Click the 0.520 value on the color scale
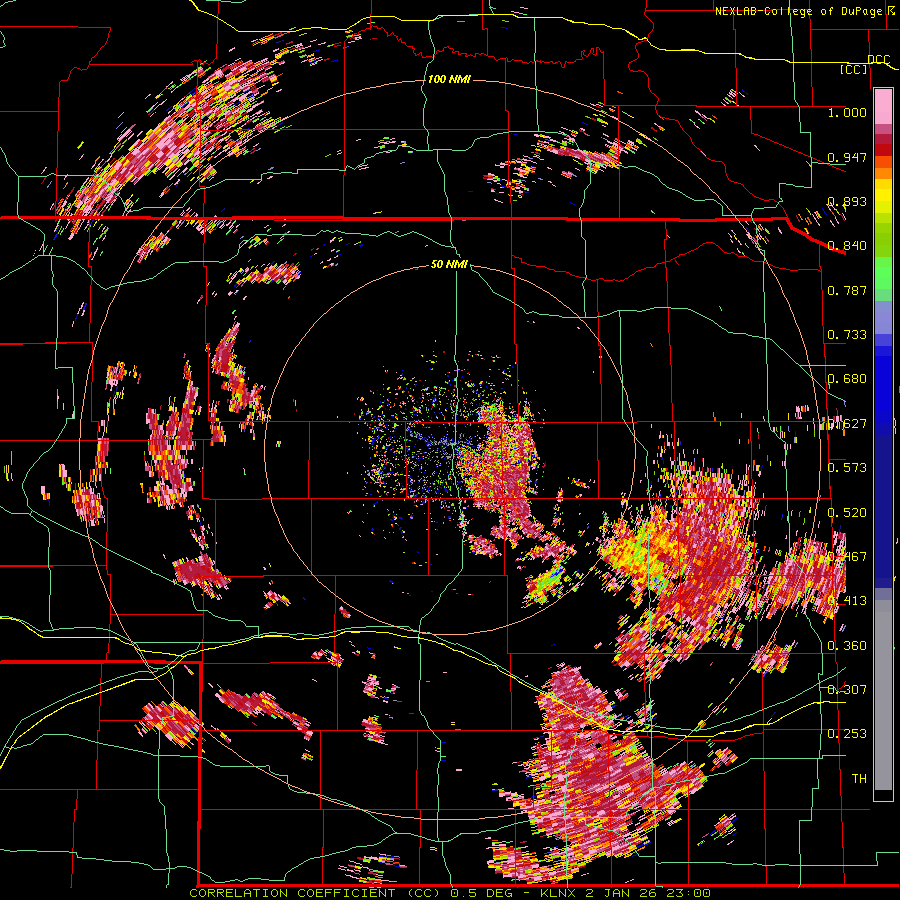900x900 pixels. (847, 512)
